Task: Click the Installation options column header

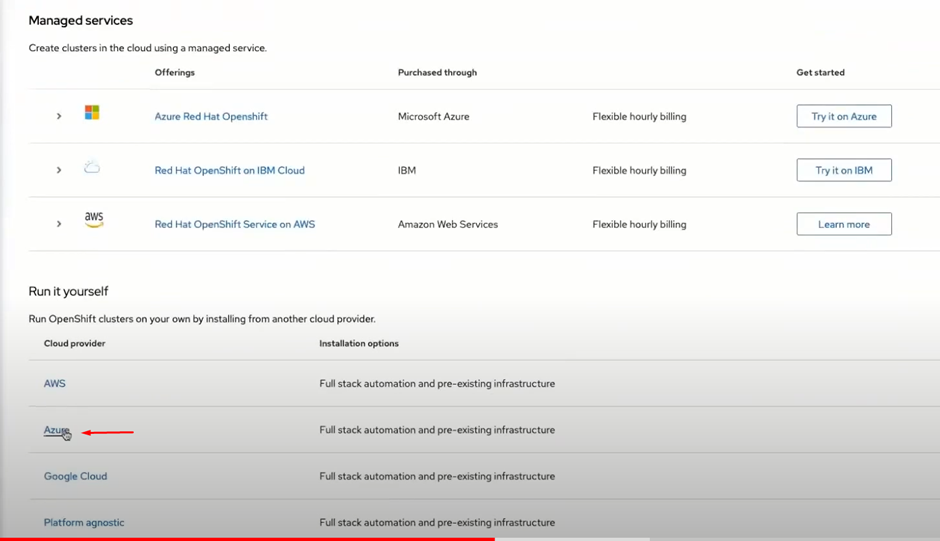Action: click(359, 344)
